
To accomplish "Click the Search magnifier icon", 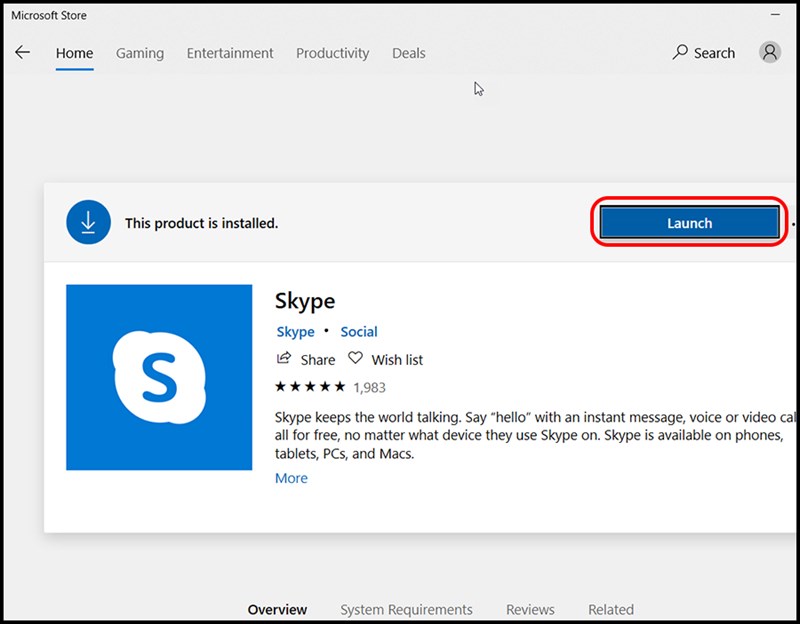I will (680, 52).
